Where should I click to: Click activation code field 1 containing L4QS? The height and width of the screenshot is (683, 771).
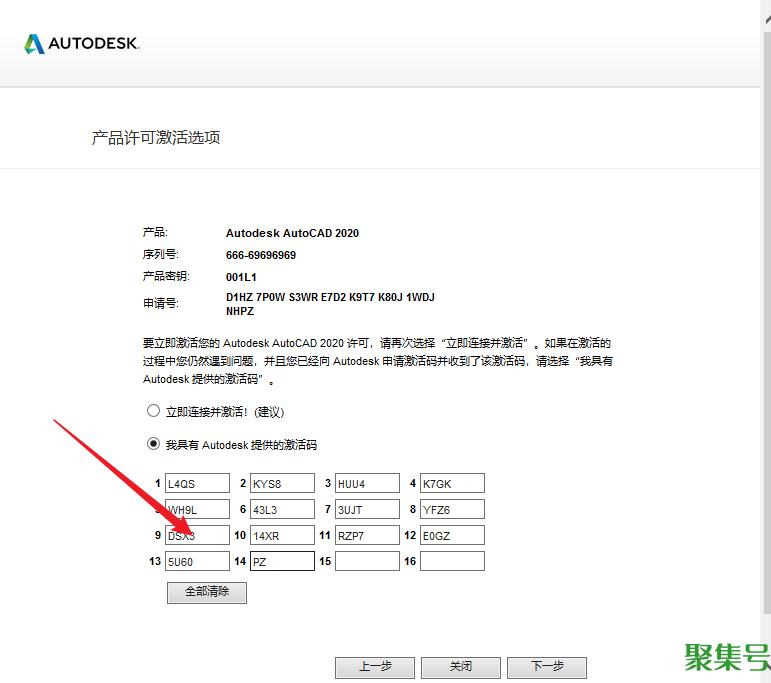(198, 484)
